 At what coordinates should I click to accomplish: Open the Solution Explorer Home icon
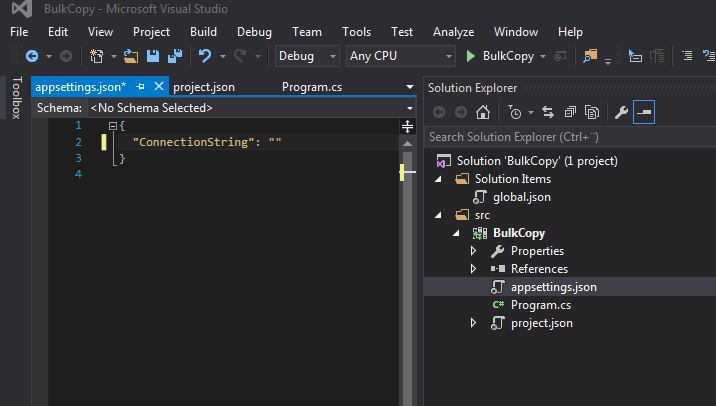[x=483, y=112]
